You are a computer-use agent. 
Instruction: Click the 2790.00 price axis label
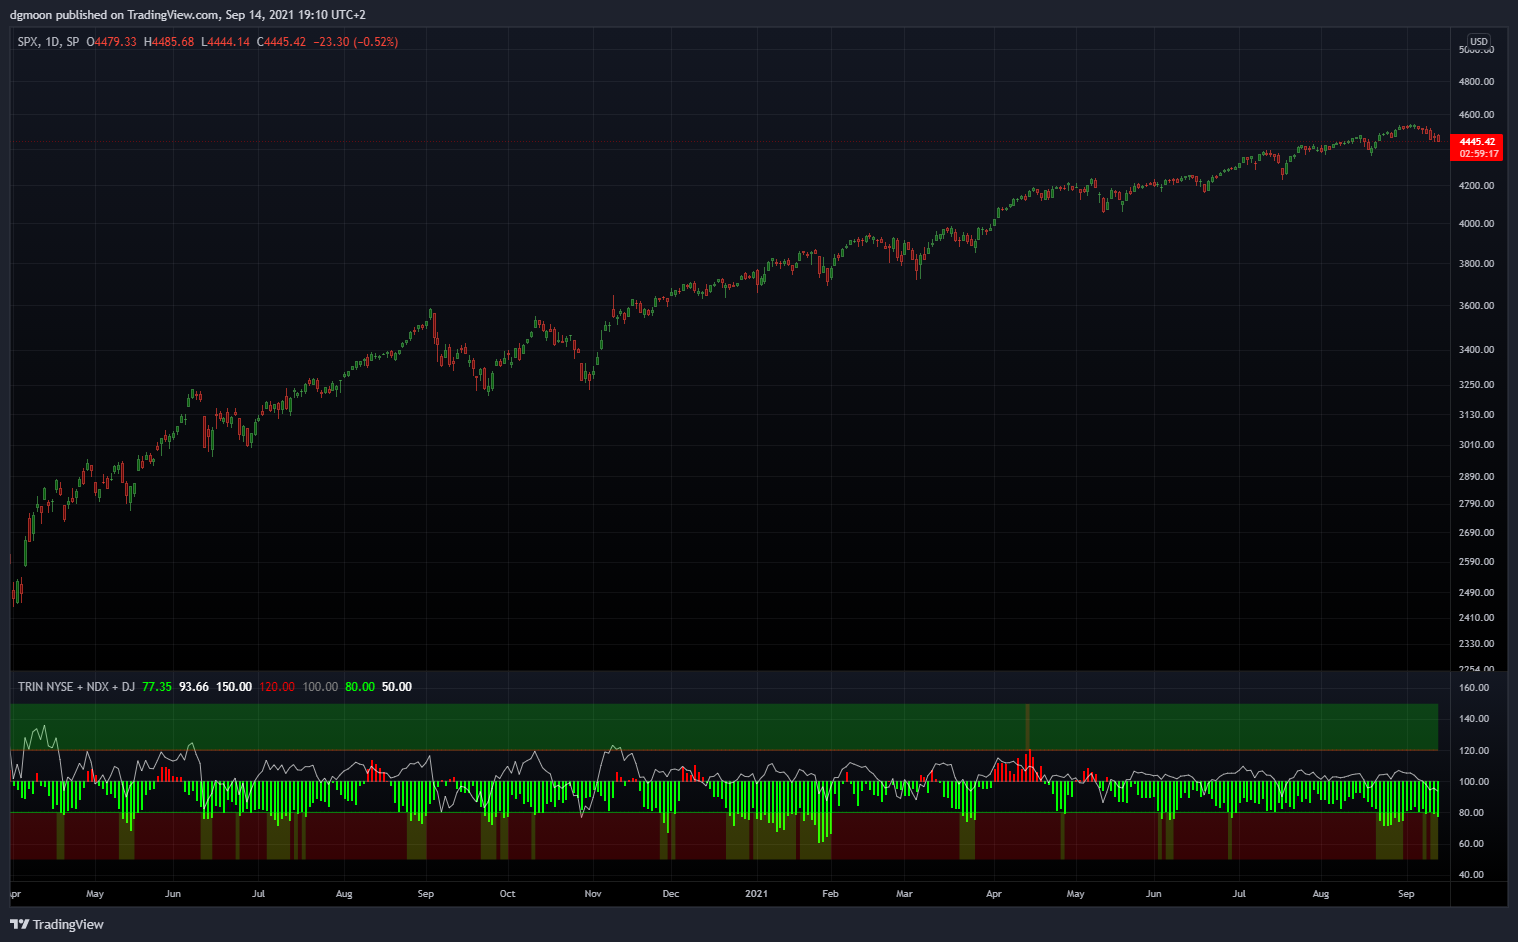[1476, 504]
